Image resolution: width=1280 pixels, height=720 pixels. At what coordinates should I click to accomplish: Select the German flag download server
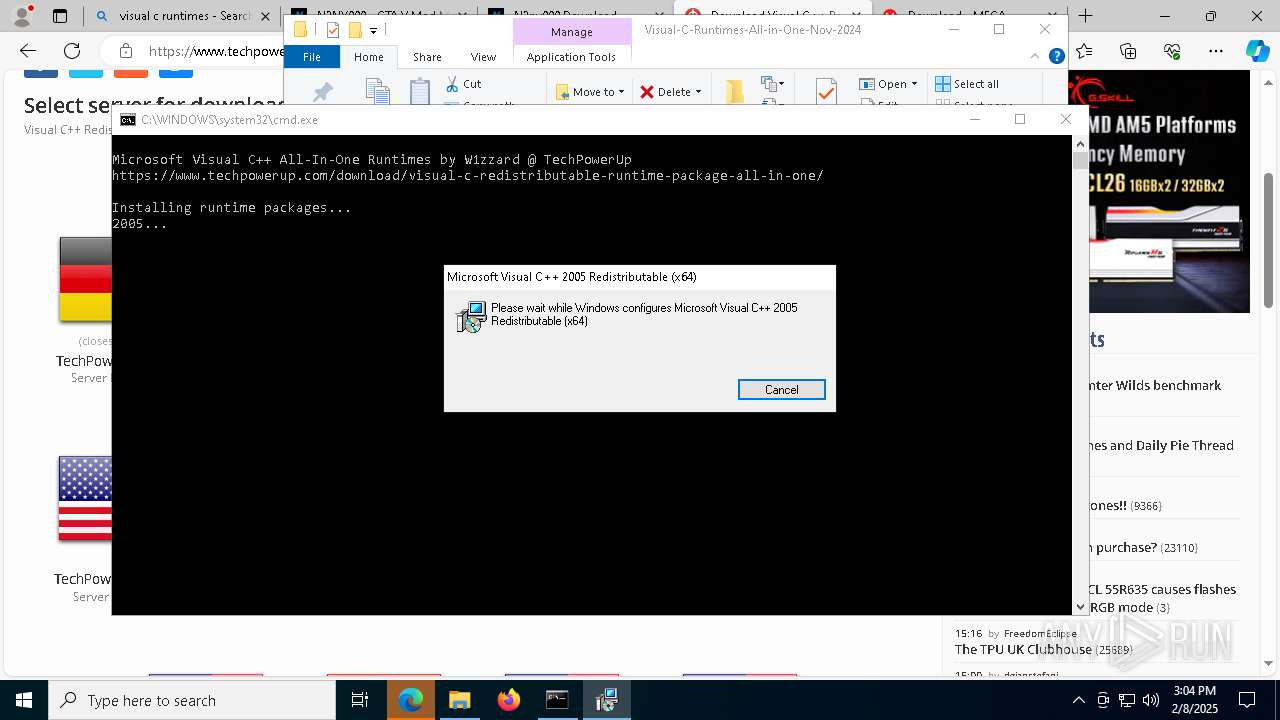[85, 279]
